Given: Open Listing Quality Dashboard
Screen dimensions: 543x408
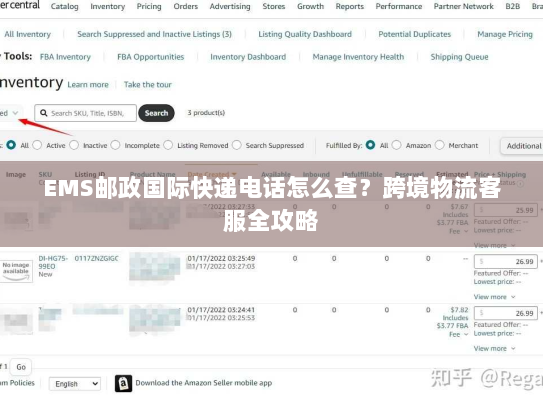Looking at the screenshot, I should (x=305, y=34).
